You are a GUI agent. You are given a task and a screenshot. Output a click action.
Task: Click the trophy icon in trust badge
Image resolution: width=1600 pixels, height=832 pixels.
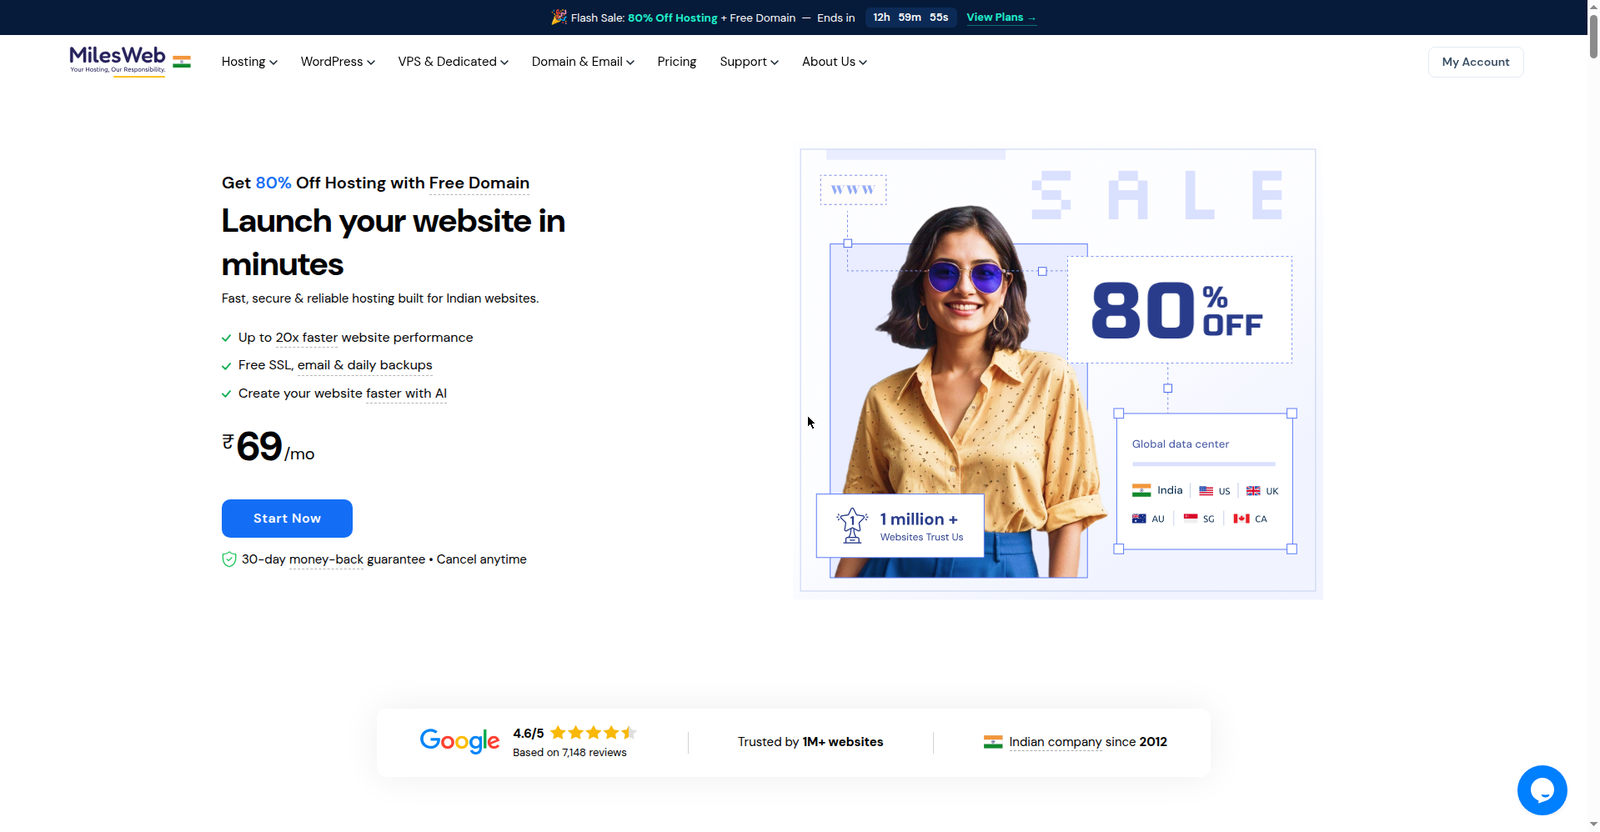(x=852, y=525)
